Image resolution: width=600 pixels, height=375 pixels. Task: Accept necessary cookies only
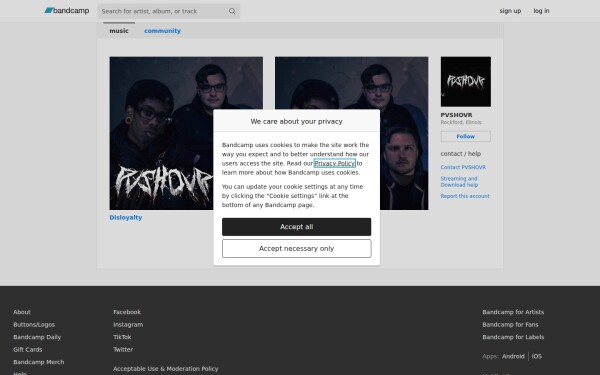pos(297,249)
